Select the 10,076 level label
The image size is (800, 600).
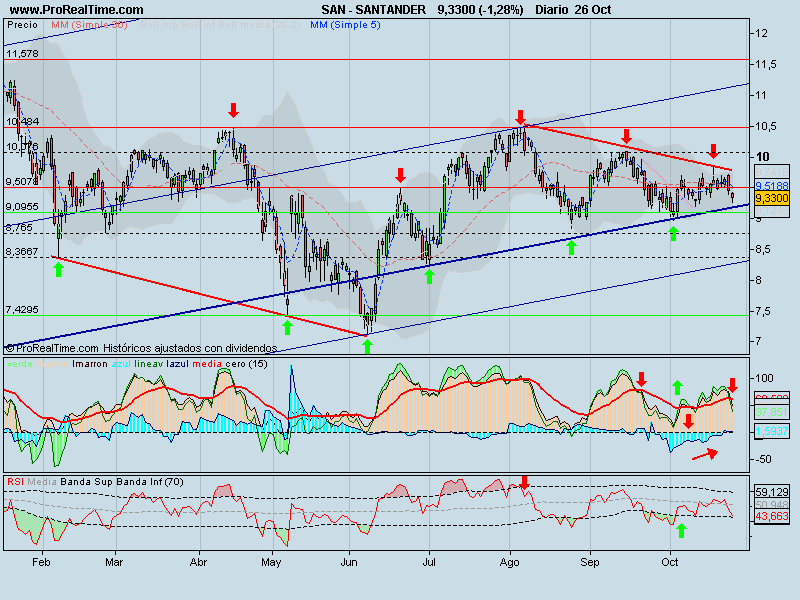click(x=22, y=147)
